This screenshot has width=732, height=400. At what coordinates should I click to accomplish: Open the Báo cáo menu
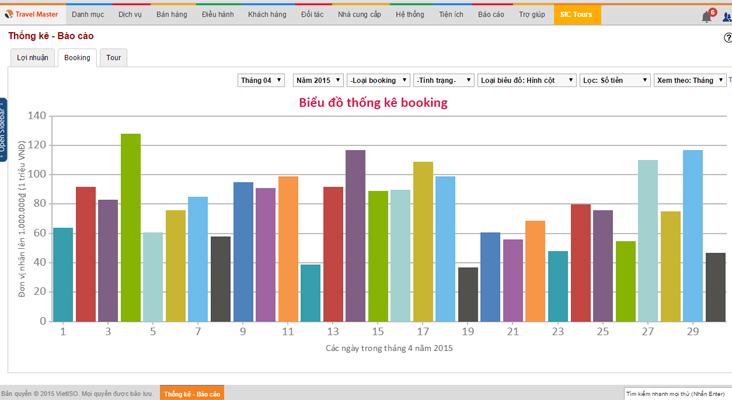[491, 15]
